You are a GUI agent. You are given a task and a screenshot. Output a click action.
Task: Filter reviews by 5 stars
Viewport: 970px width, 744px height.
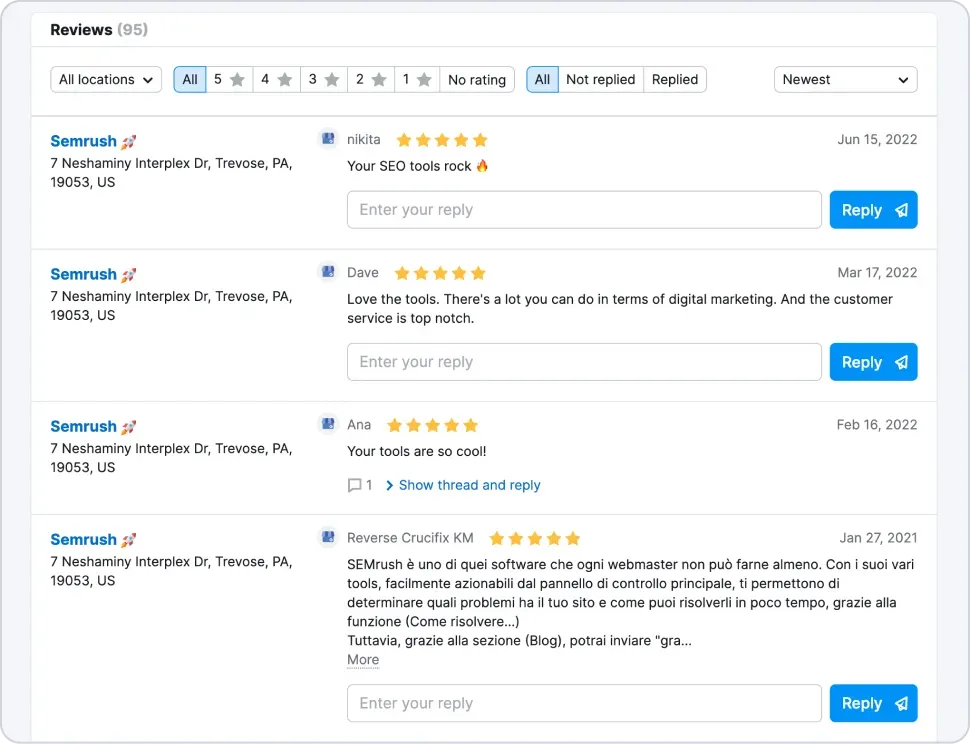(x=230, y=80)
